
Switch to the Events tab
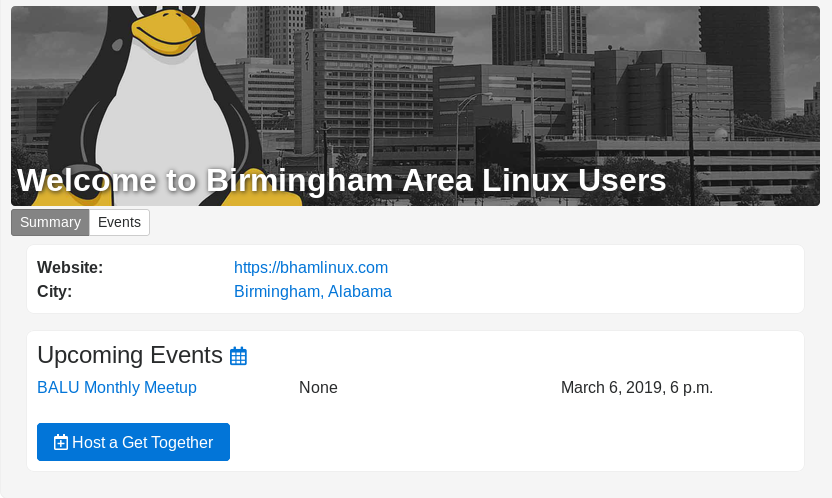click(119, 222)
